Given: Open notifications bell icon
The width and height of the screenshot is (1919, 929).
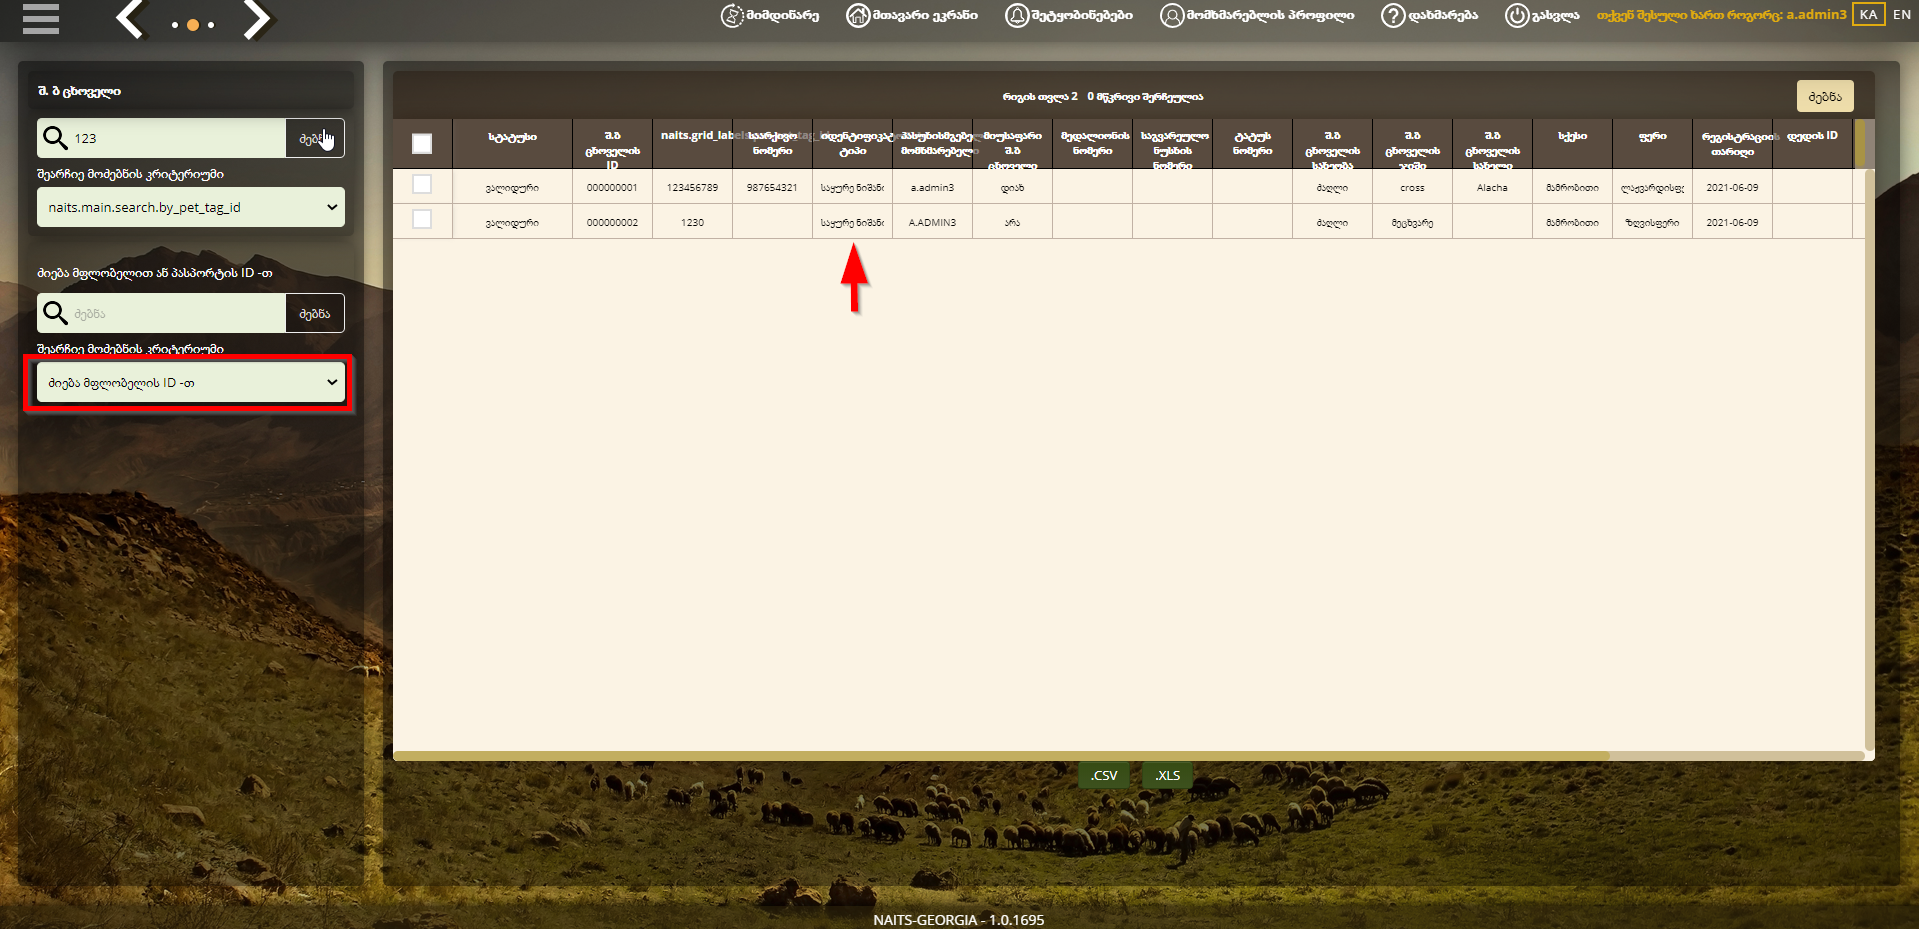Looking at the screenshot, I should pos(1017,15).
